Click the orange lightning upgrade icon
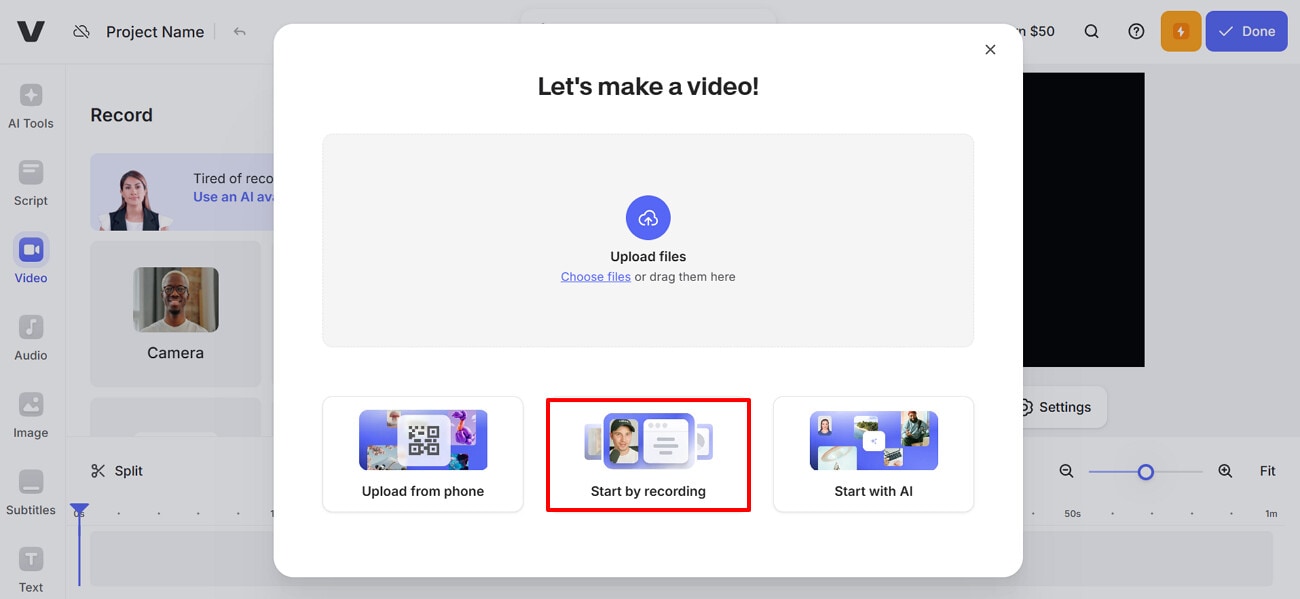Image resolution: width=1300 pixels, height=599 pixels. (x=1181, y=31)
